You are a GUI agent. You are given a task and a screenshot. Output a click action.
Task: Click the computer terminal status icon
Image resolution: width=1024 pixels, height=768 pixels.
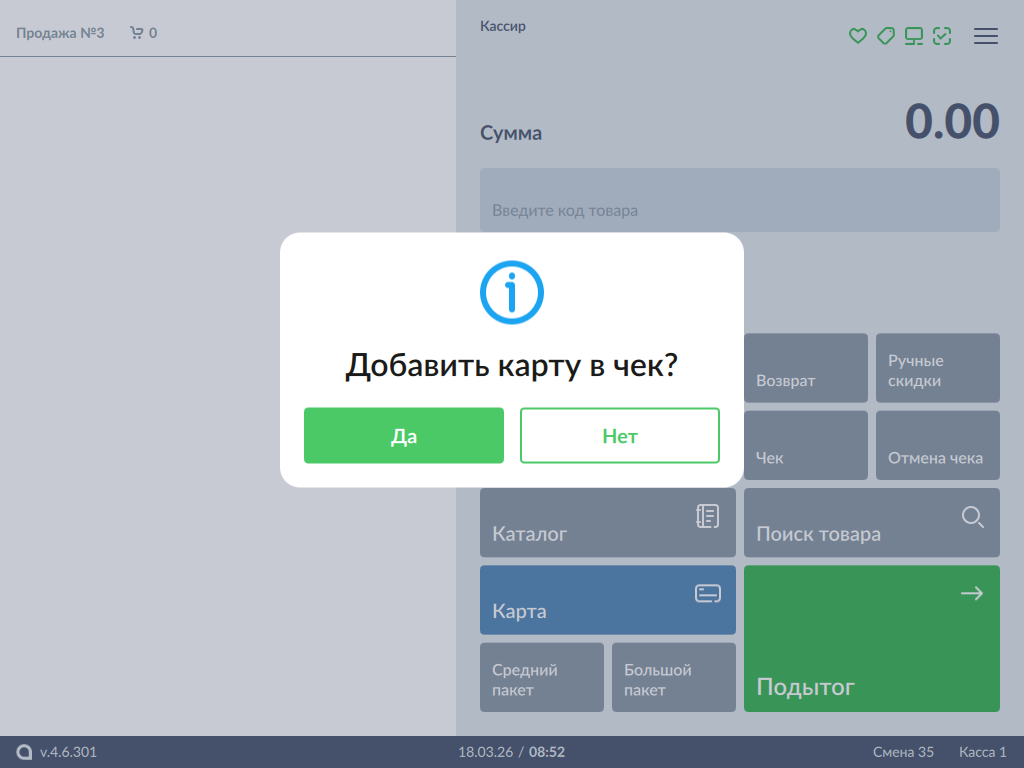[913, 36]
